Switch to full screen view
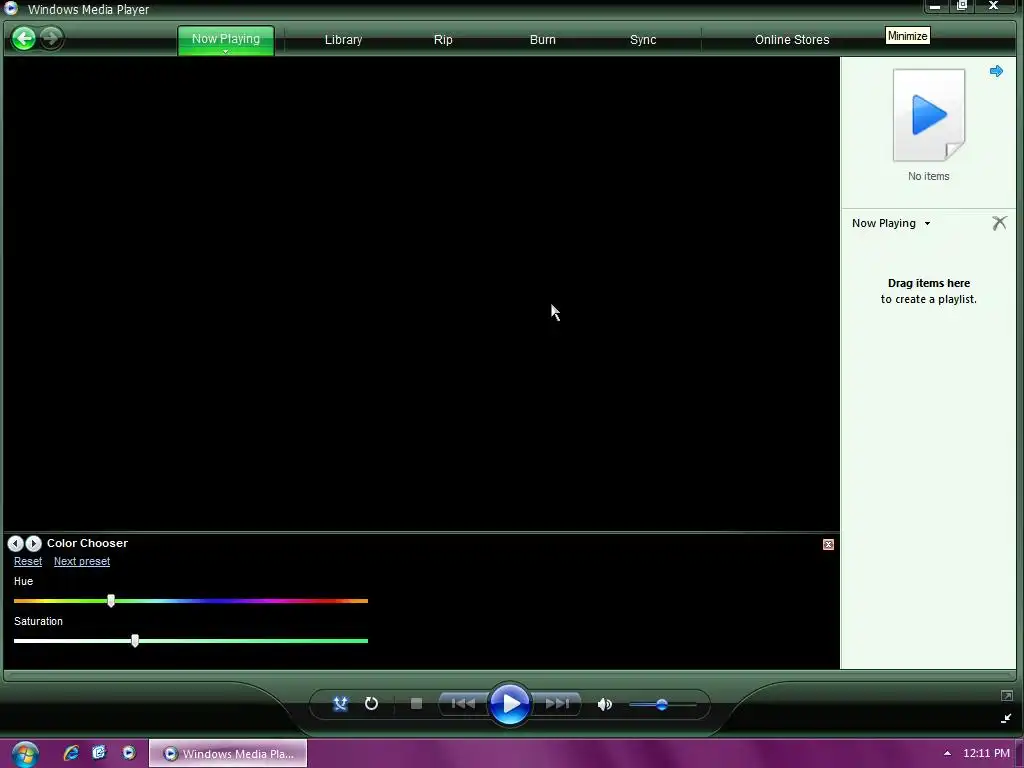 (x=1007, y=696)
